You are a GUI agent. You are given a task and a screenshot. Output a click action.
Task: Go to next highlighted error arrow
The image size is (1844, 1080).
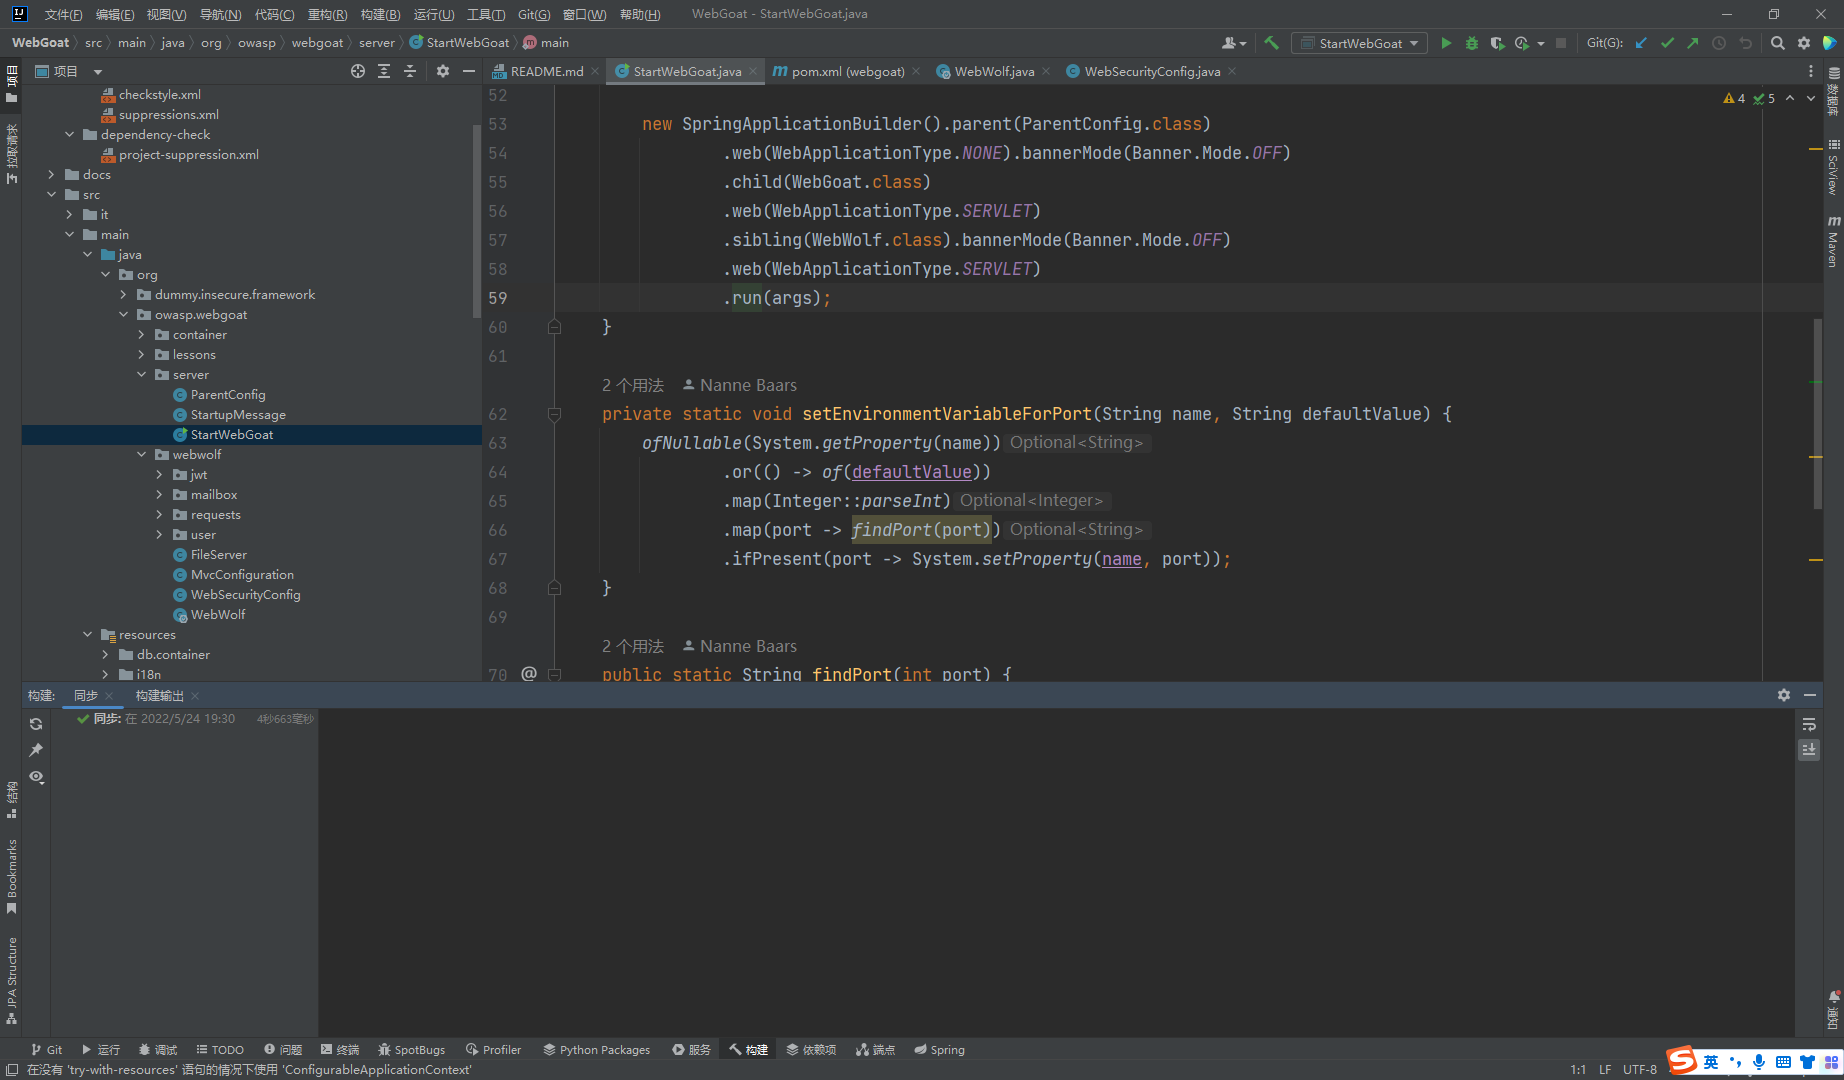click(1811, 98)
